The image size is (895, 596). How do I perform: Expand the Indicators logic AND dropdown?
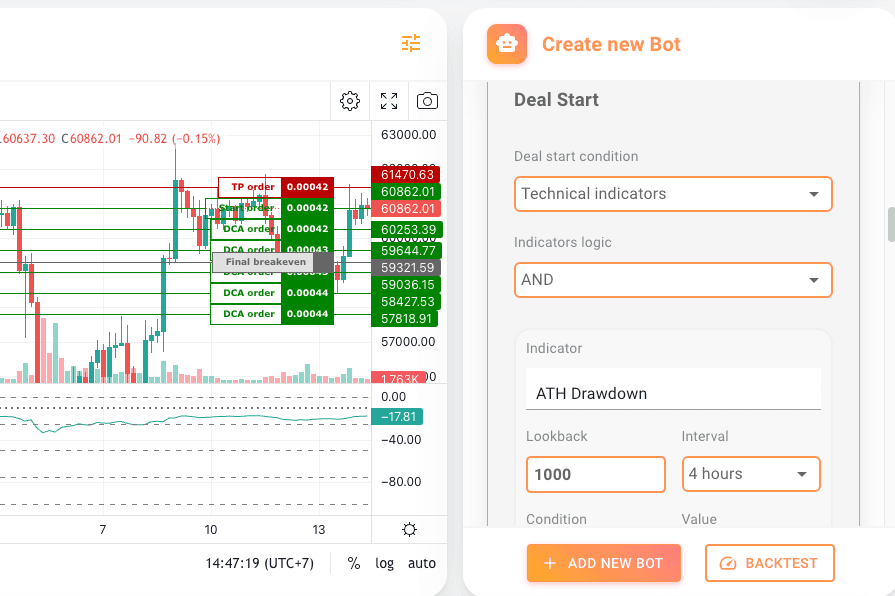pos(673,280)
